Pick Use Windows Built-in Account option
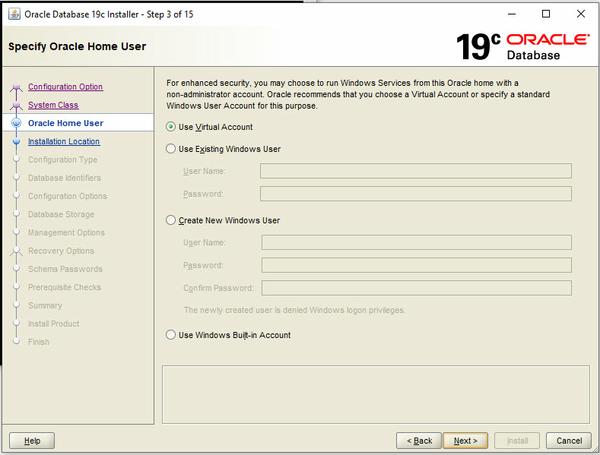This screenshot has height=455, width=600. tap(171, 335)
